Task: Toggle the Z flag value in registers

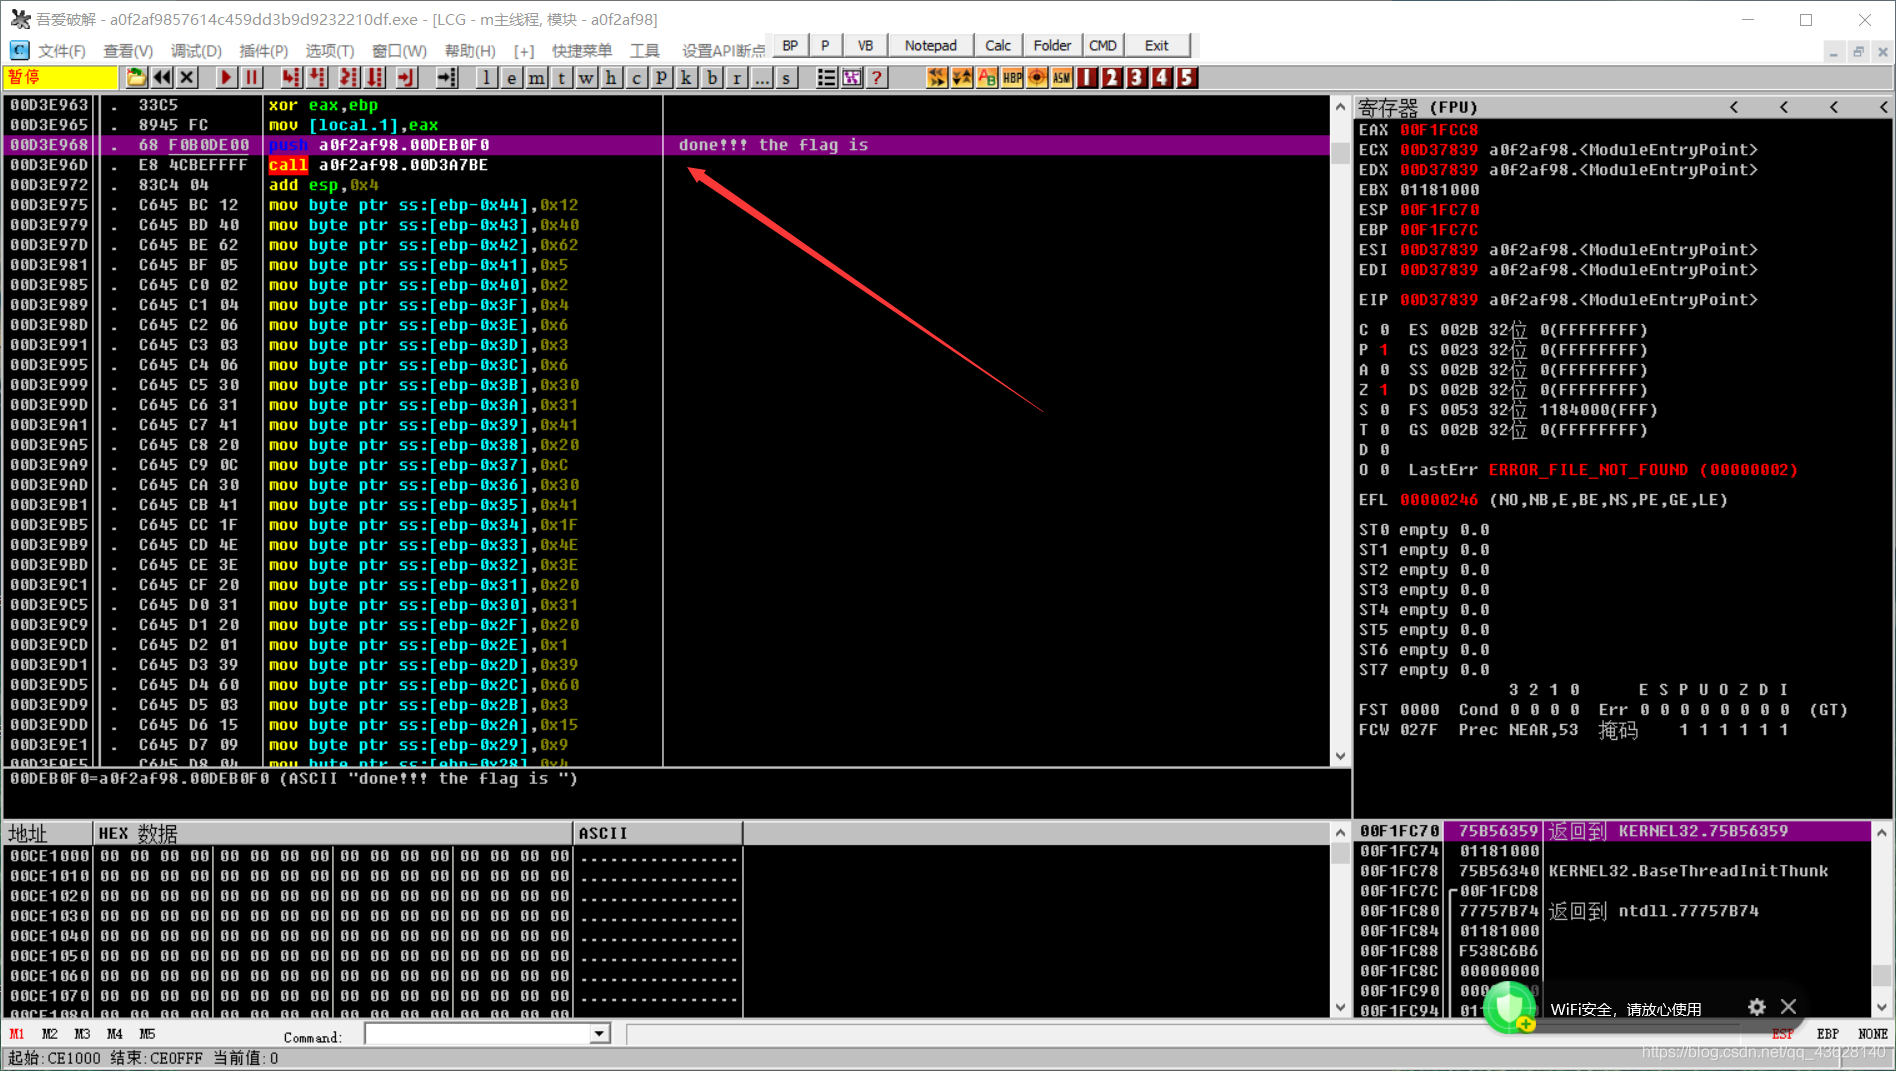Action: 1384,390
